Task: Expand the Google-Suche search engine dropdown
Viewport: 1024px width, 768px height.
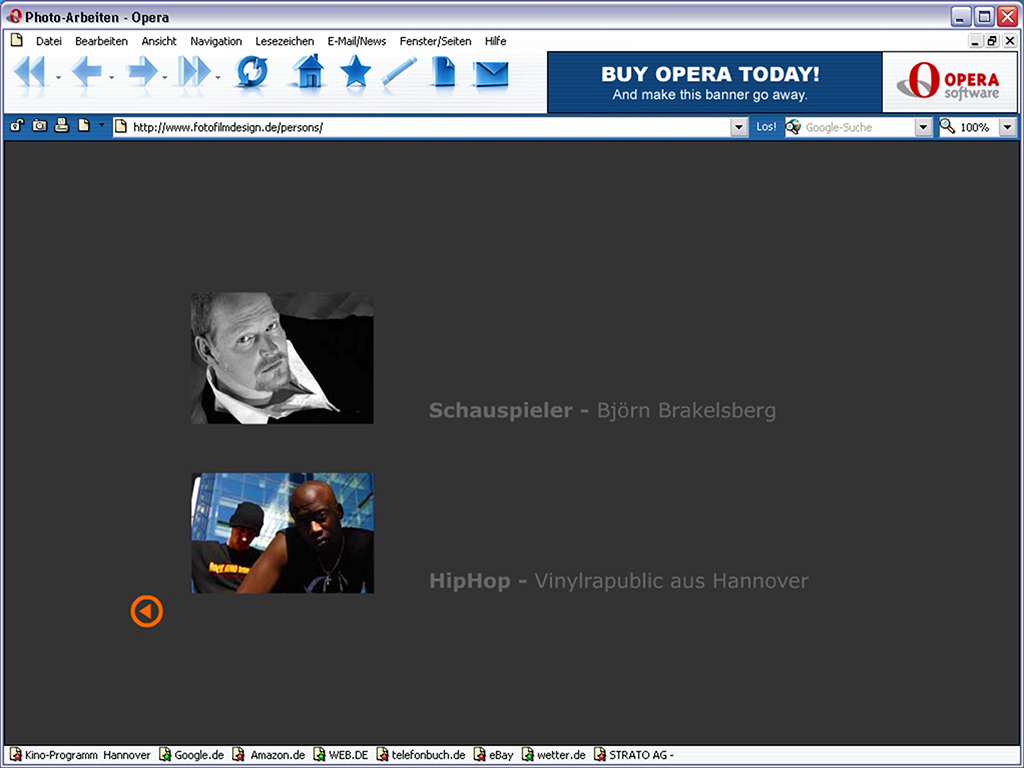Action: pos(923,127)
